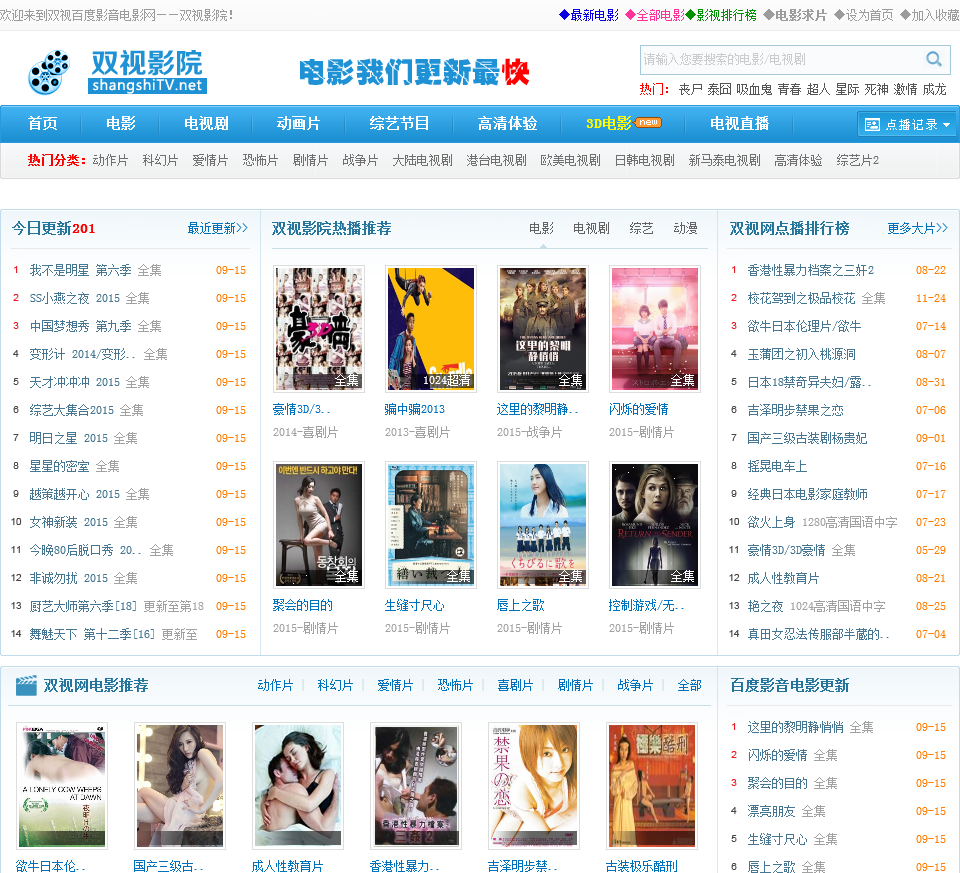This screenshot has height=873, width=960.
Task: Click the 设为首页 top link
Action: pyautogui.click(x=863, y=15)
